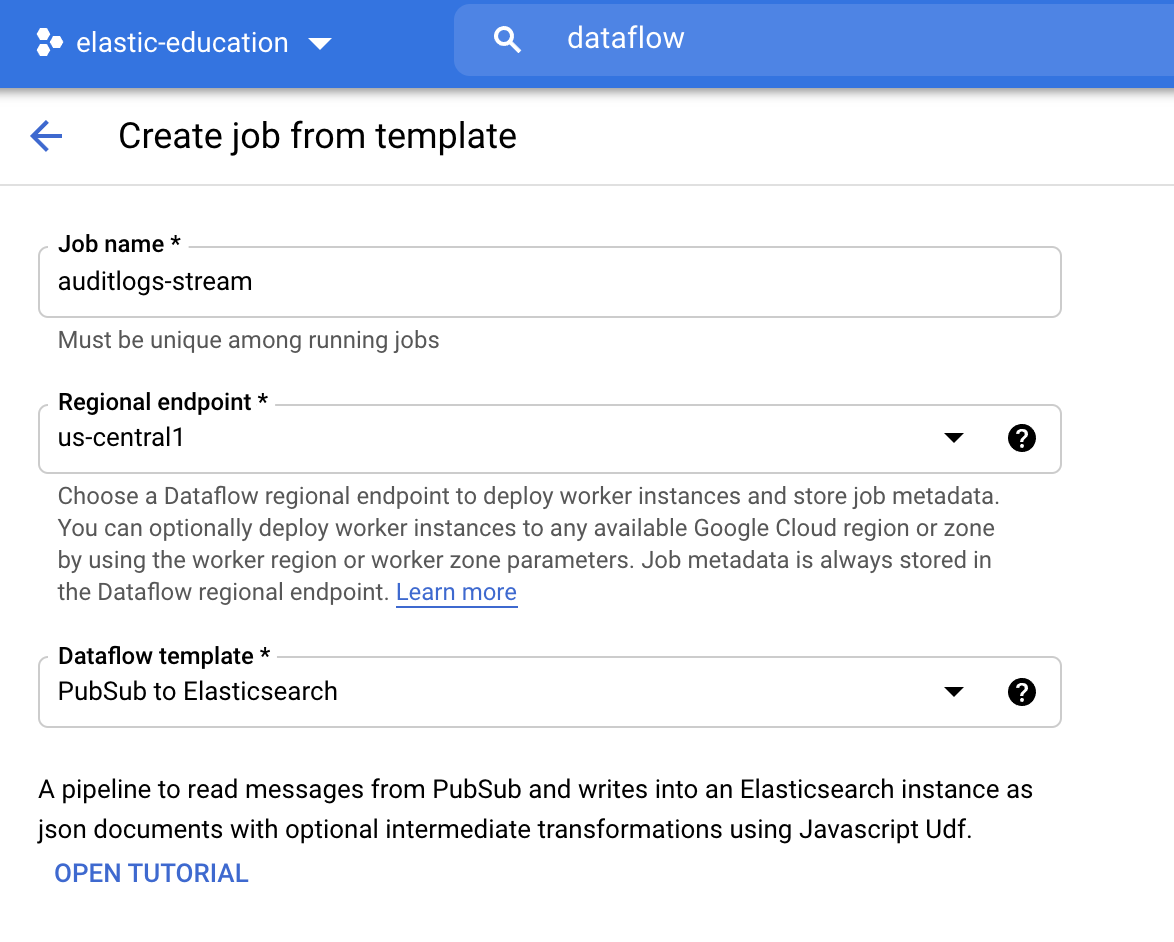Click the Create job from template heading

click(317, 135)
